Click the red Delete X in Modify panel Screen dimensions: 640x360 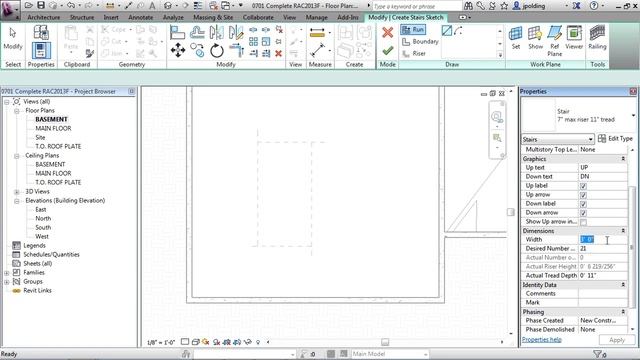tap(278, 53)
